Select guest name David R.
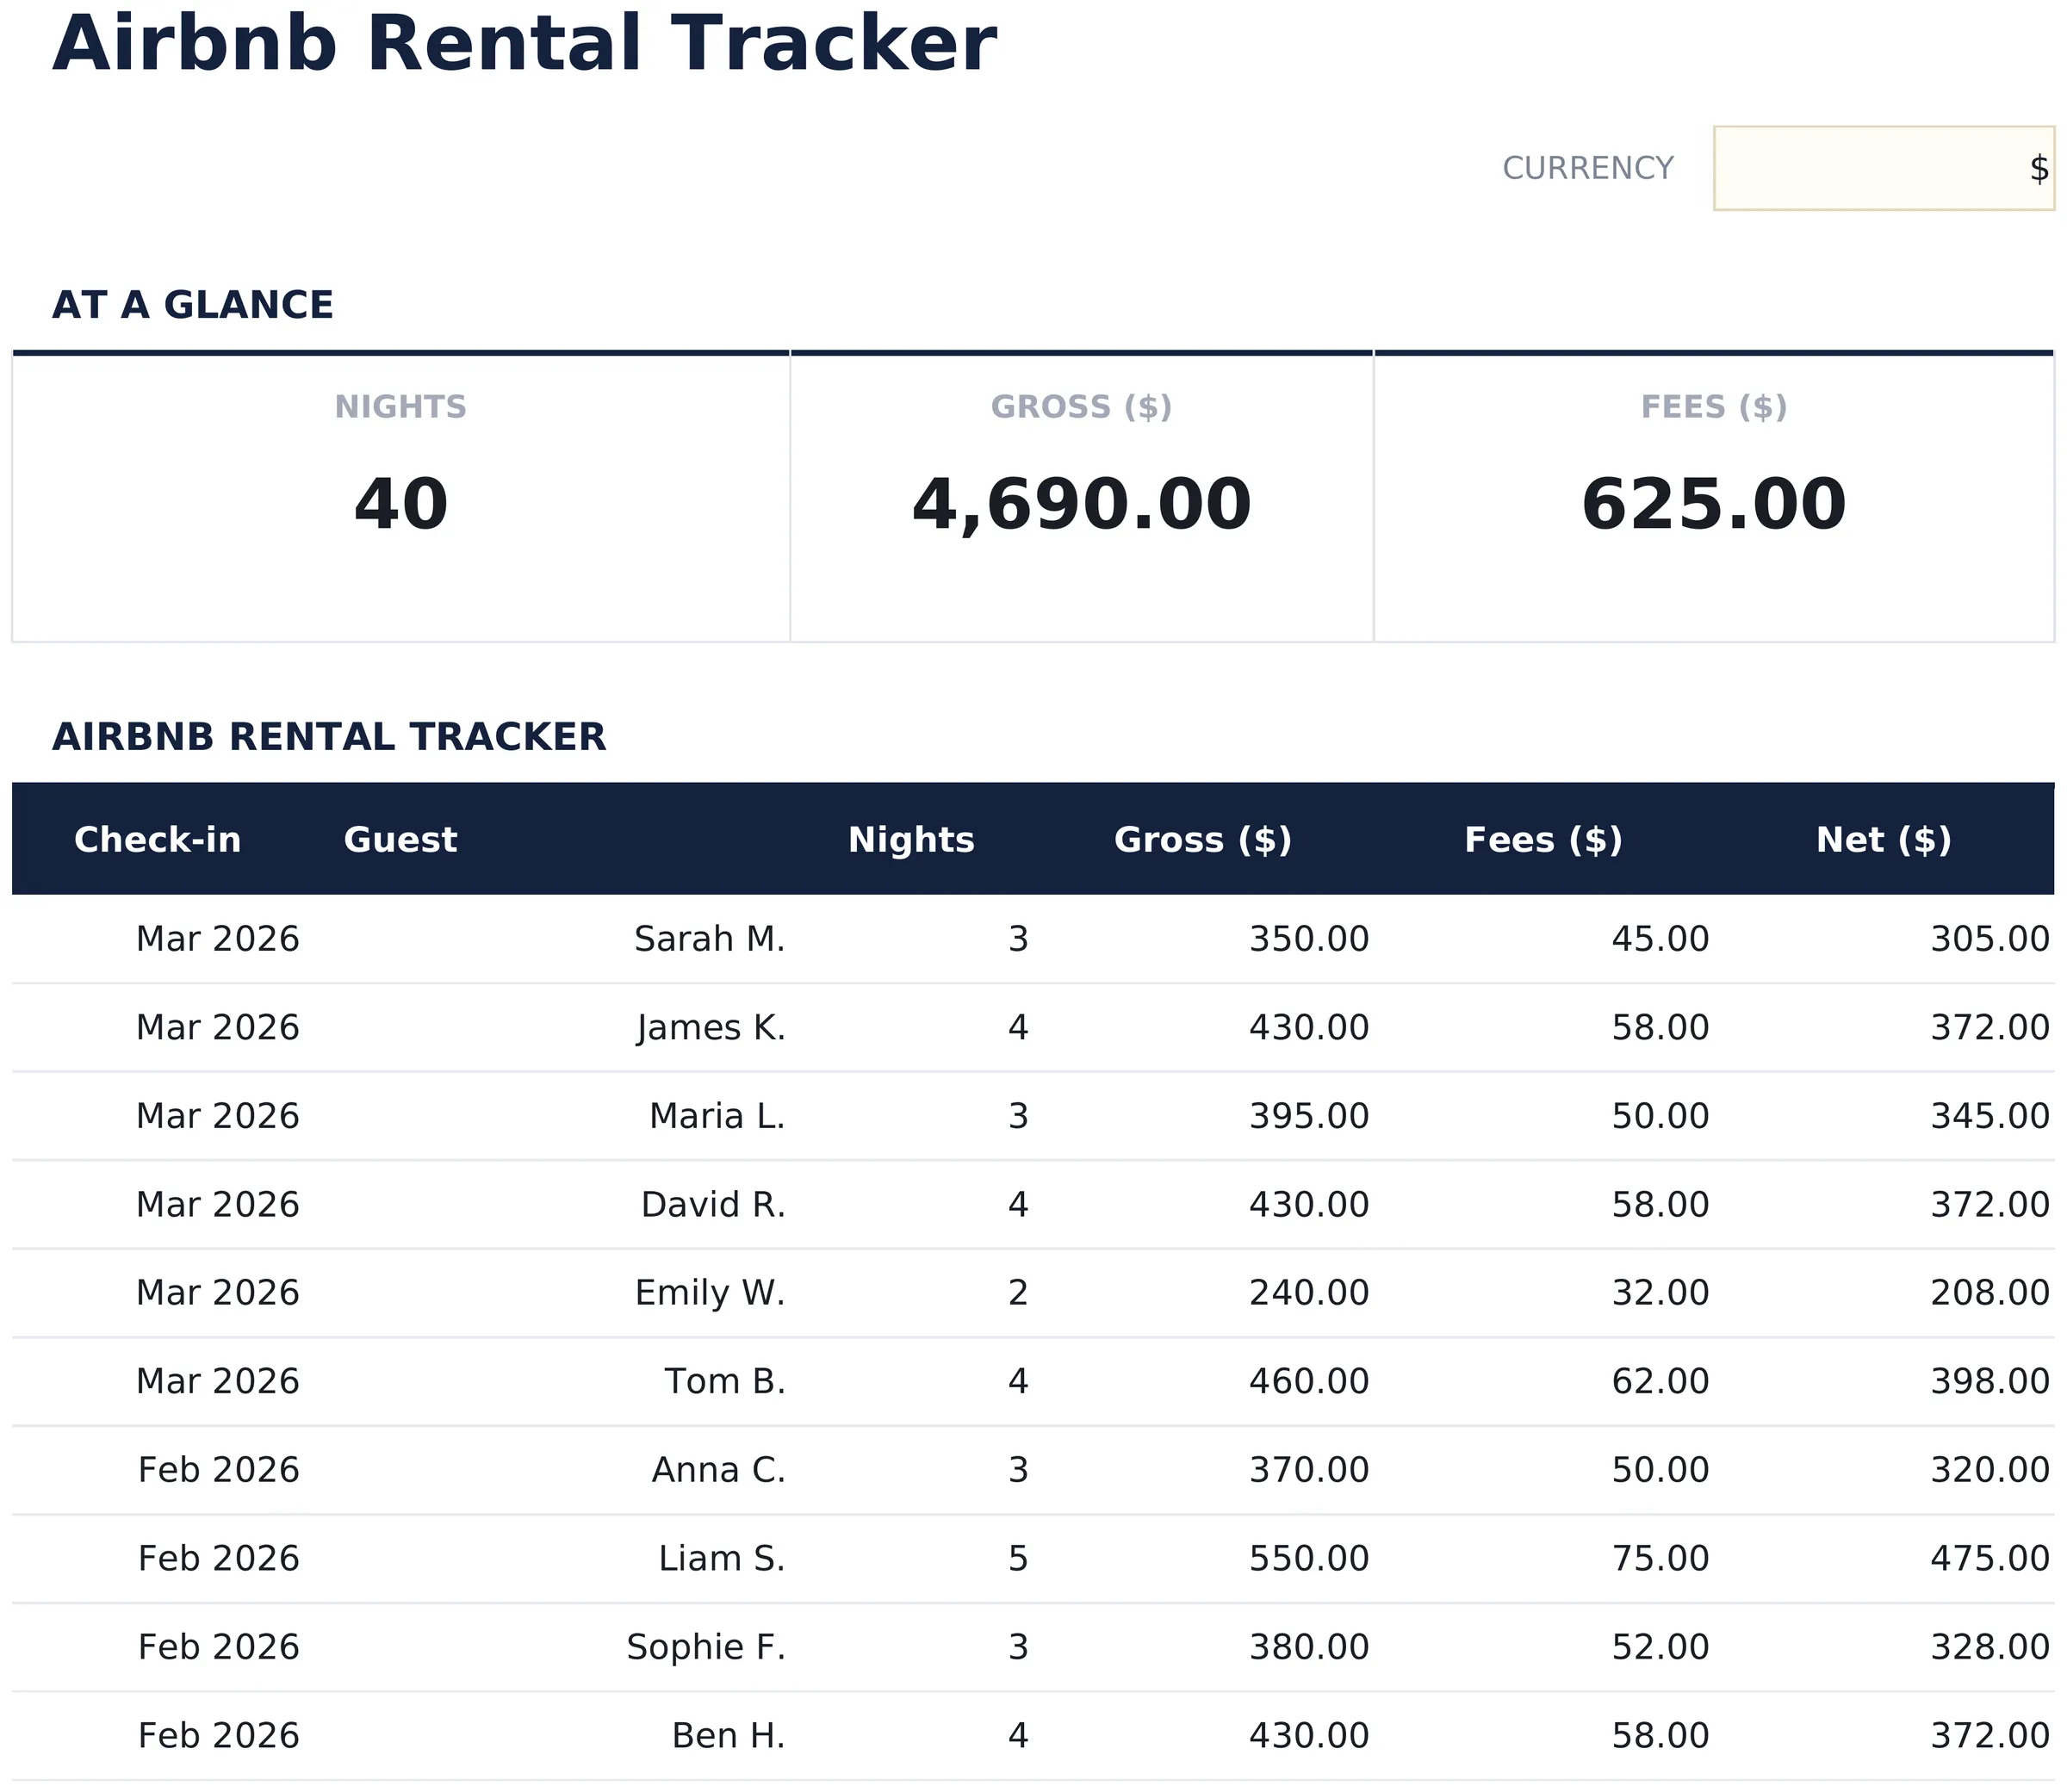The height and width of the screenshot is (1792, 2067). coord(713,1205)
